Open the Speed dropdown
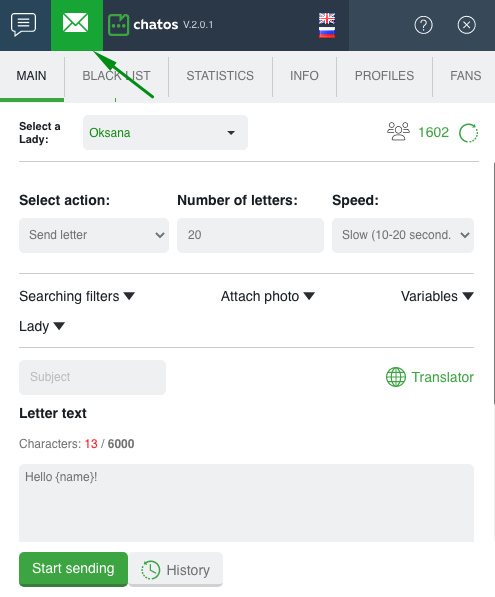 click(403, 235)
